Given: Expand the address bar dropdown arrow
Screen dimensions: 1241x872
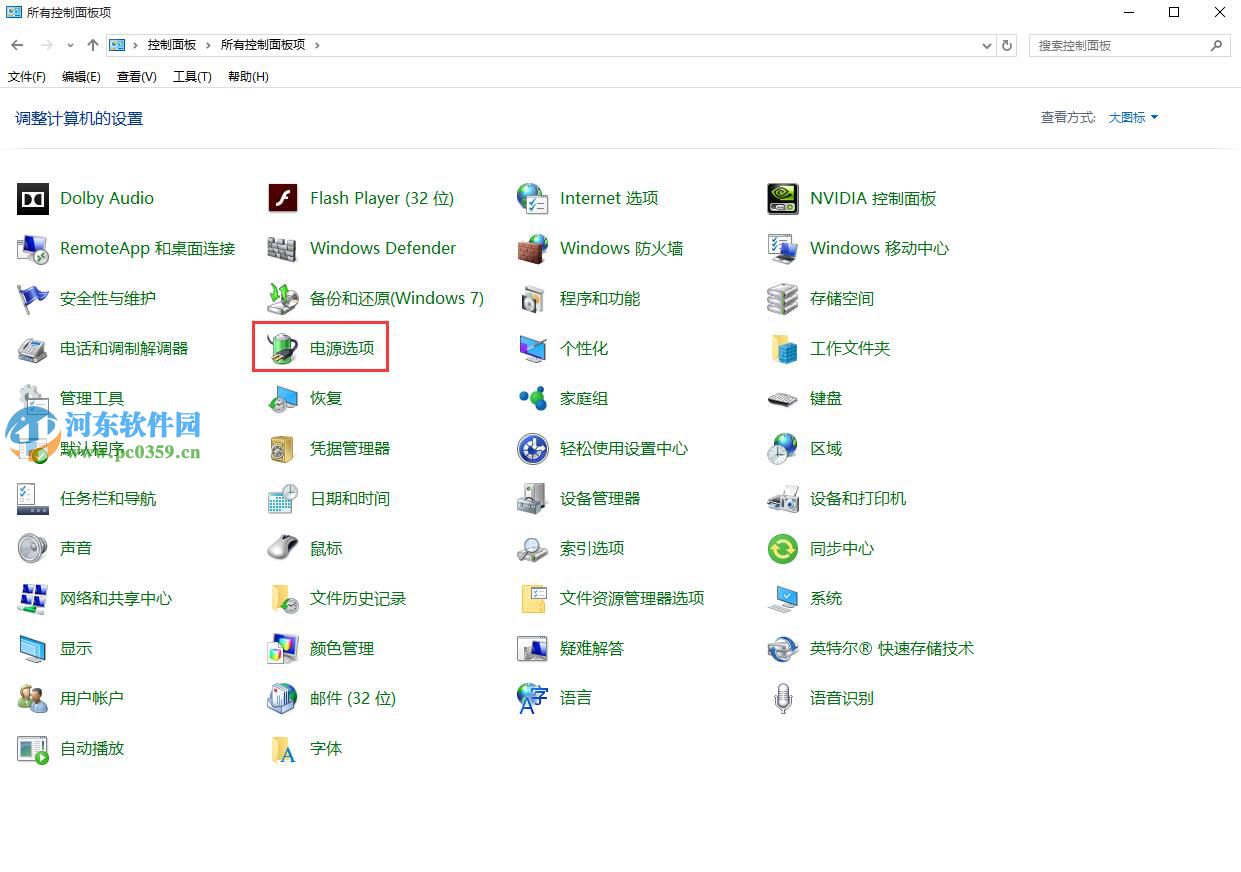Looking at the screenshot, I should click(x=986, y=45).
